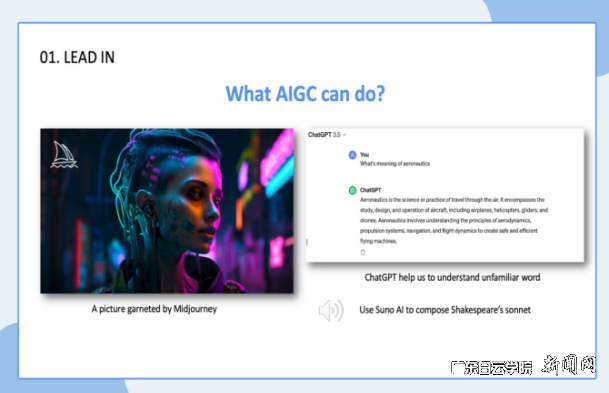The image size is (609, 393).
Task: Click the copy icon below ChatGPT's answer
Action: coord(363,252)
